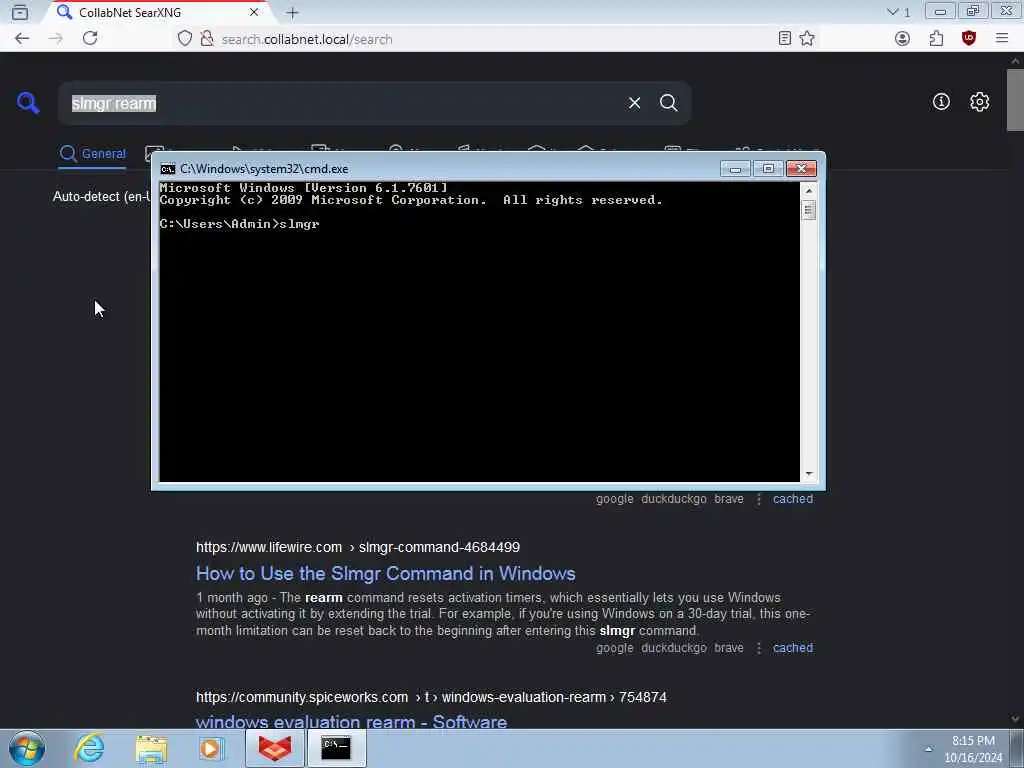Open the Firefox hamburger menu
The image size is (1024, 768).
[1002, 39]
